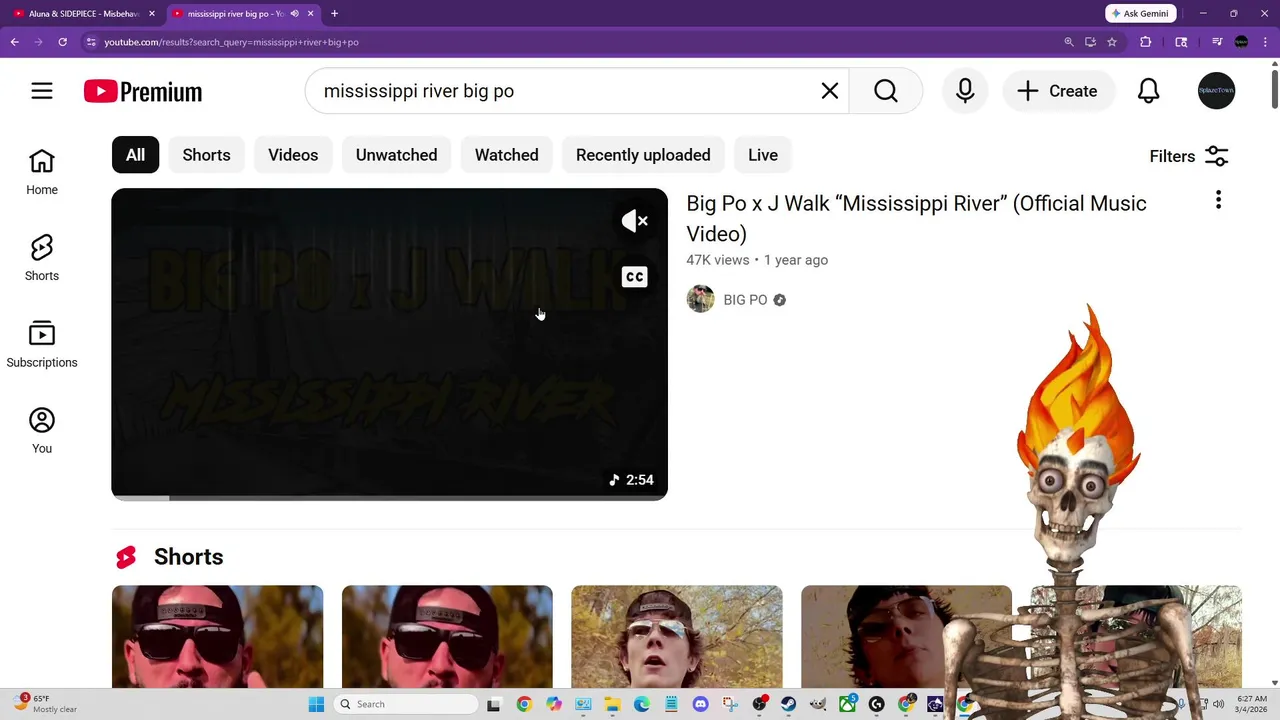The height and width of the screenshot is (720, 1280).
Task: Click the video preview progress bar
Action: tap(389, 497)
